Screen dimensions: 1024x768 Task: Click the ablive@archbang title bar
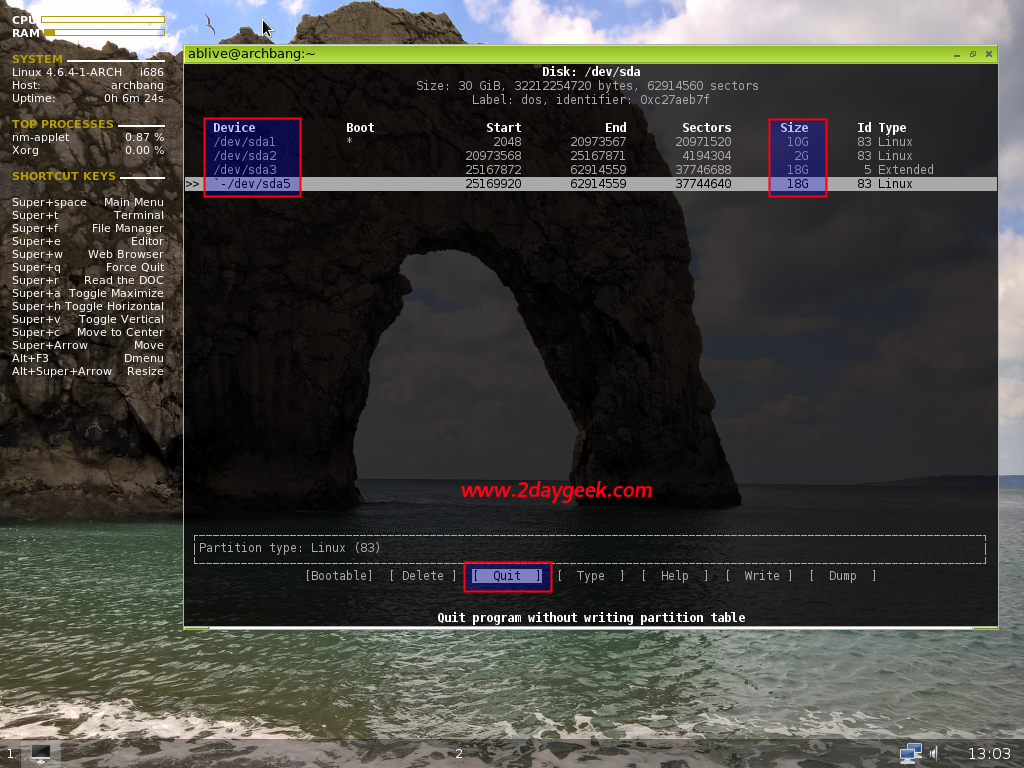point(568,54)
